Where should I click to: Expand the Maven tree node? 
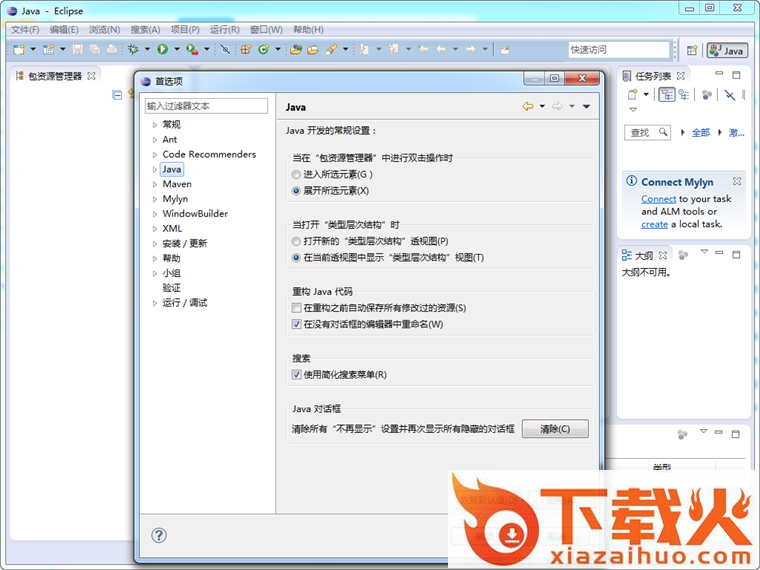point(155,185)
